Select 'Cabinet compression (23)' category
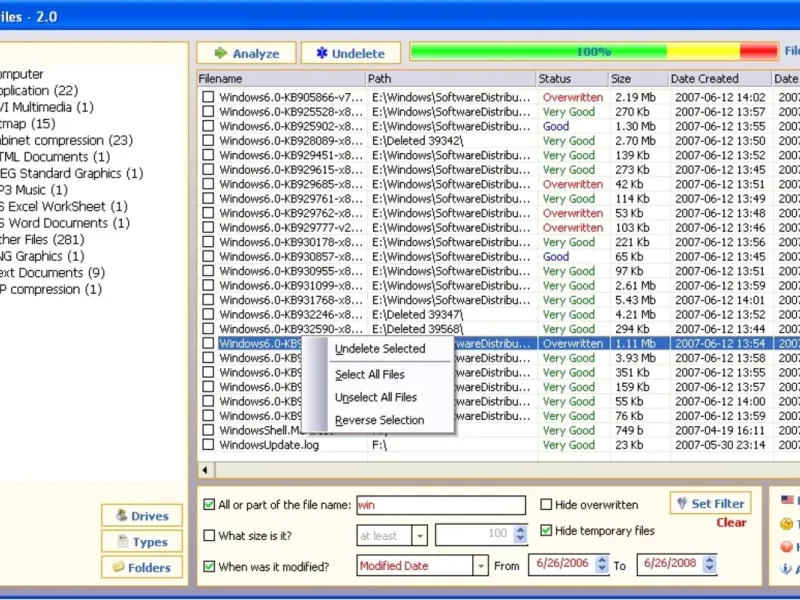The image size is (800, 600). (66, 140)
